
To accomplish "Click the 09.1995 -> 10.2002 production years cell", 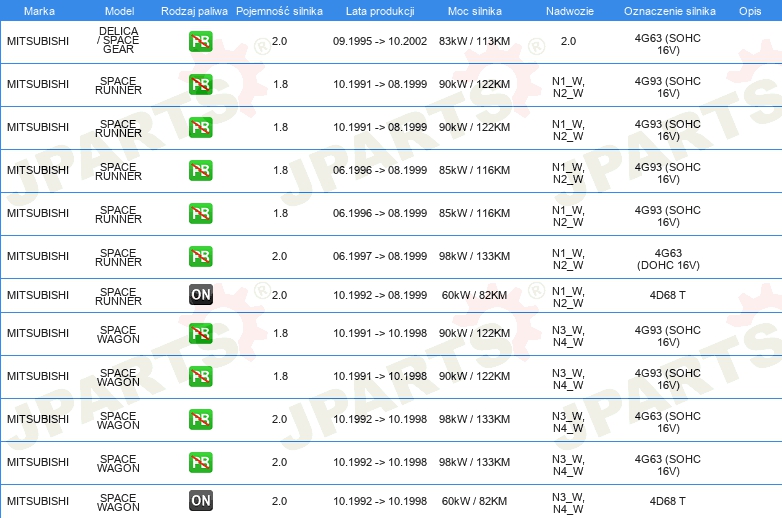I will [380, 41].
